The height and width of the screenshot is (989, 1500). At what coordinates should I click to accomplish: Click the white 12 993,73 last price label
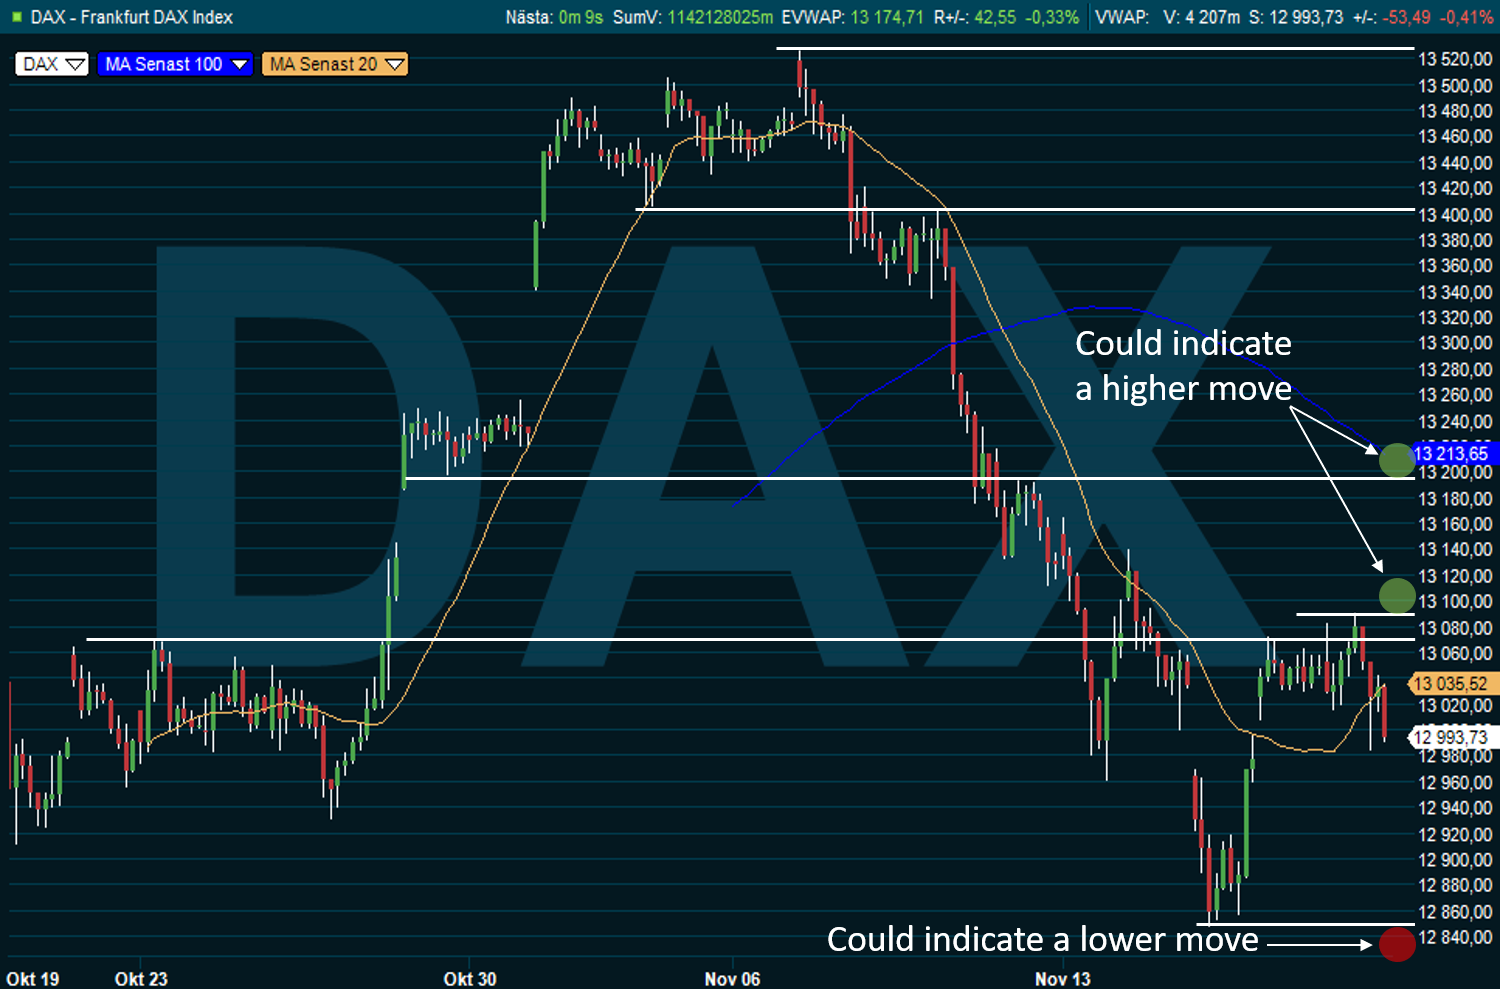click(x=1450, y=737)
